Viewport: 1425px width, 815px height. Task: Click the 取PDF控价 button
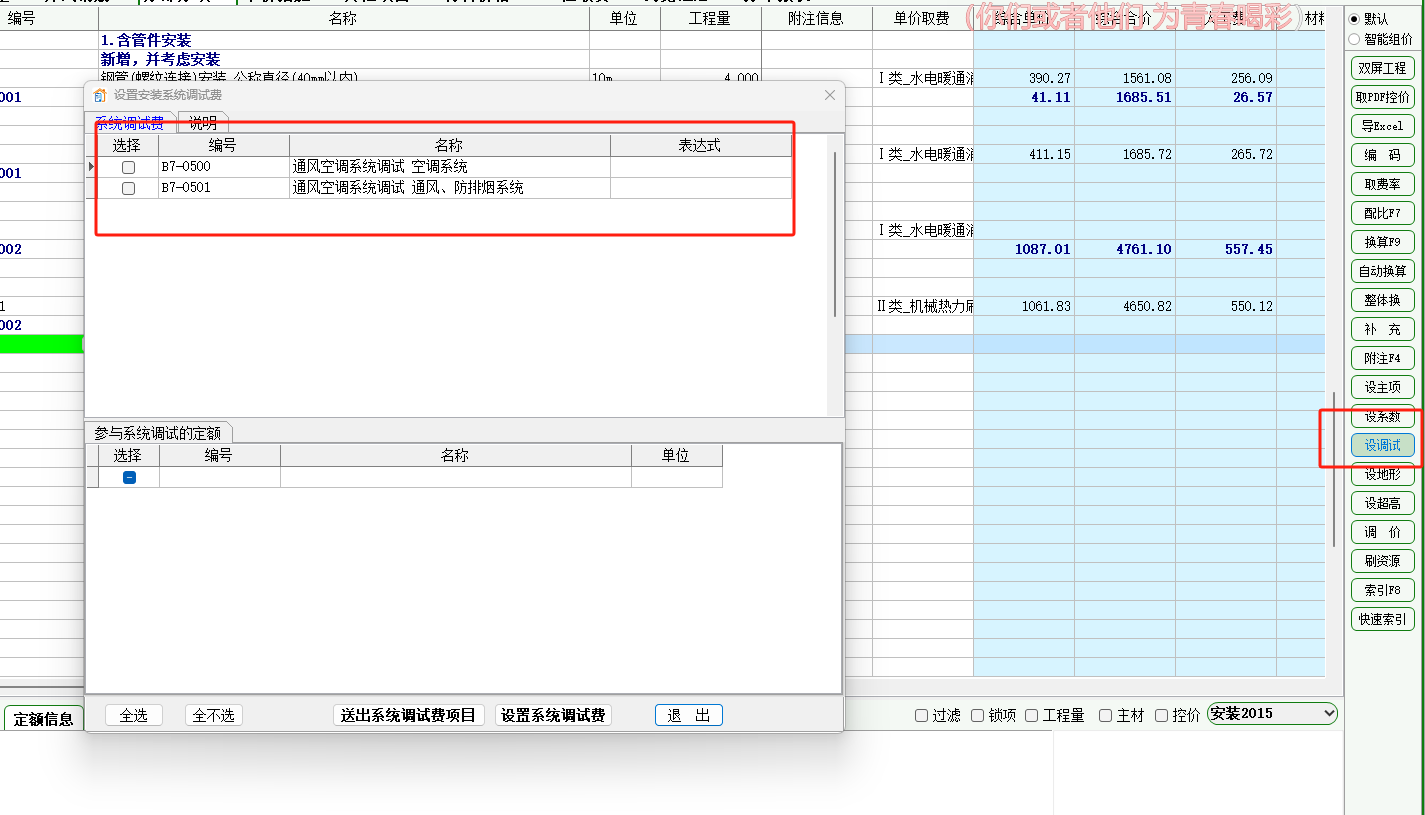pos(1383,97)
